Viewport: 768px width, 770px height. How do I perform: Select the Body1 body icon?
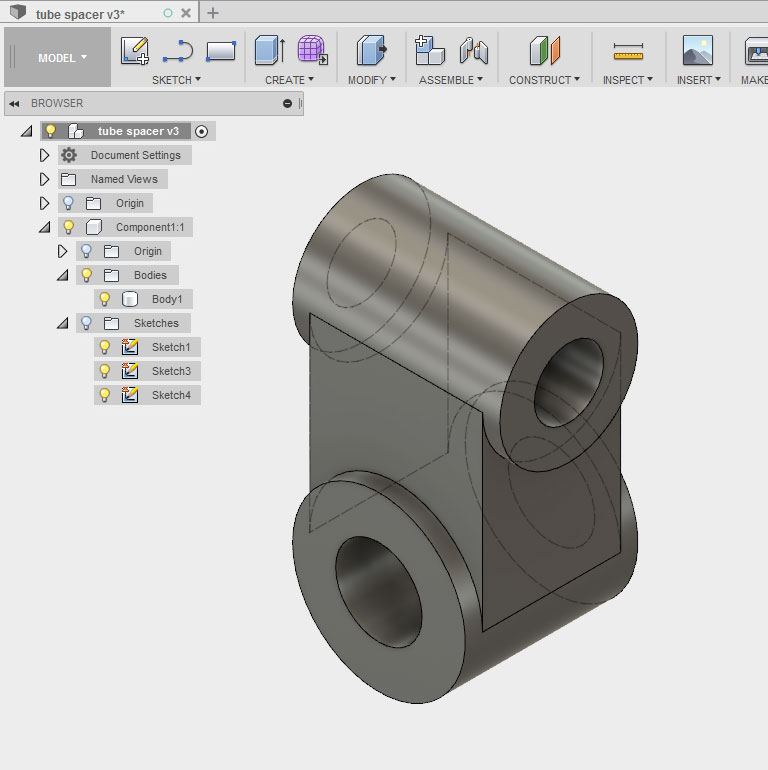coord(130,299)
